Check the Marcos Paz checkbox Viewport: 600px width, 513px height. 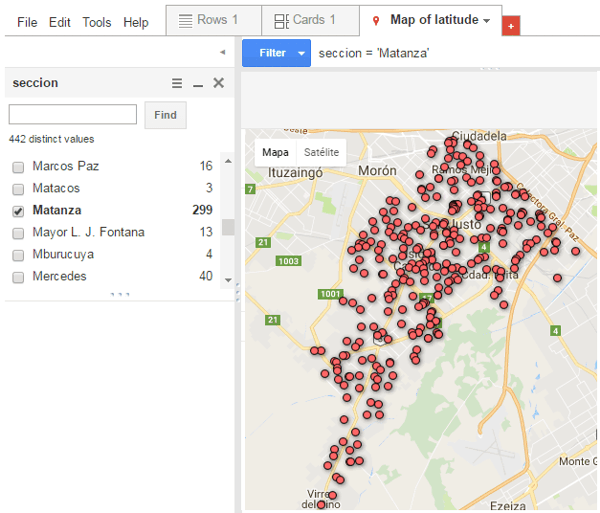[x=18, y=167]
